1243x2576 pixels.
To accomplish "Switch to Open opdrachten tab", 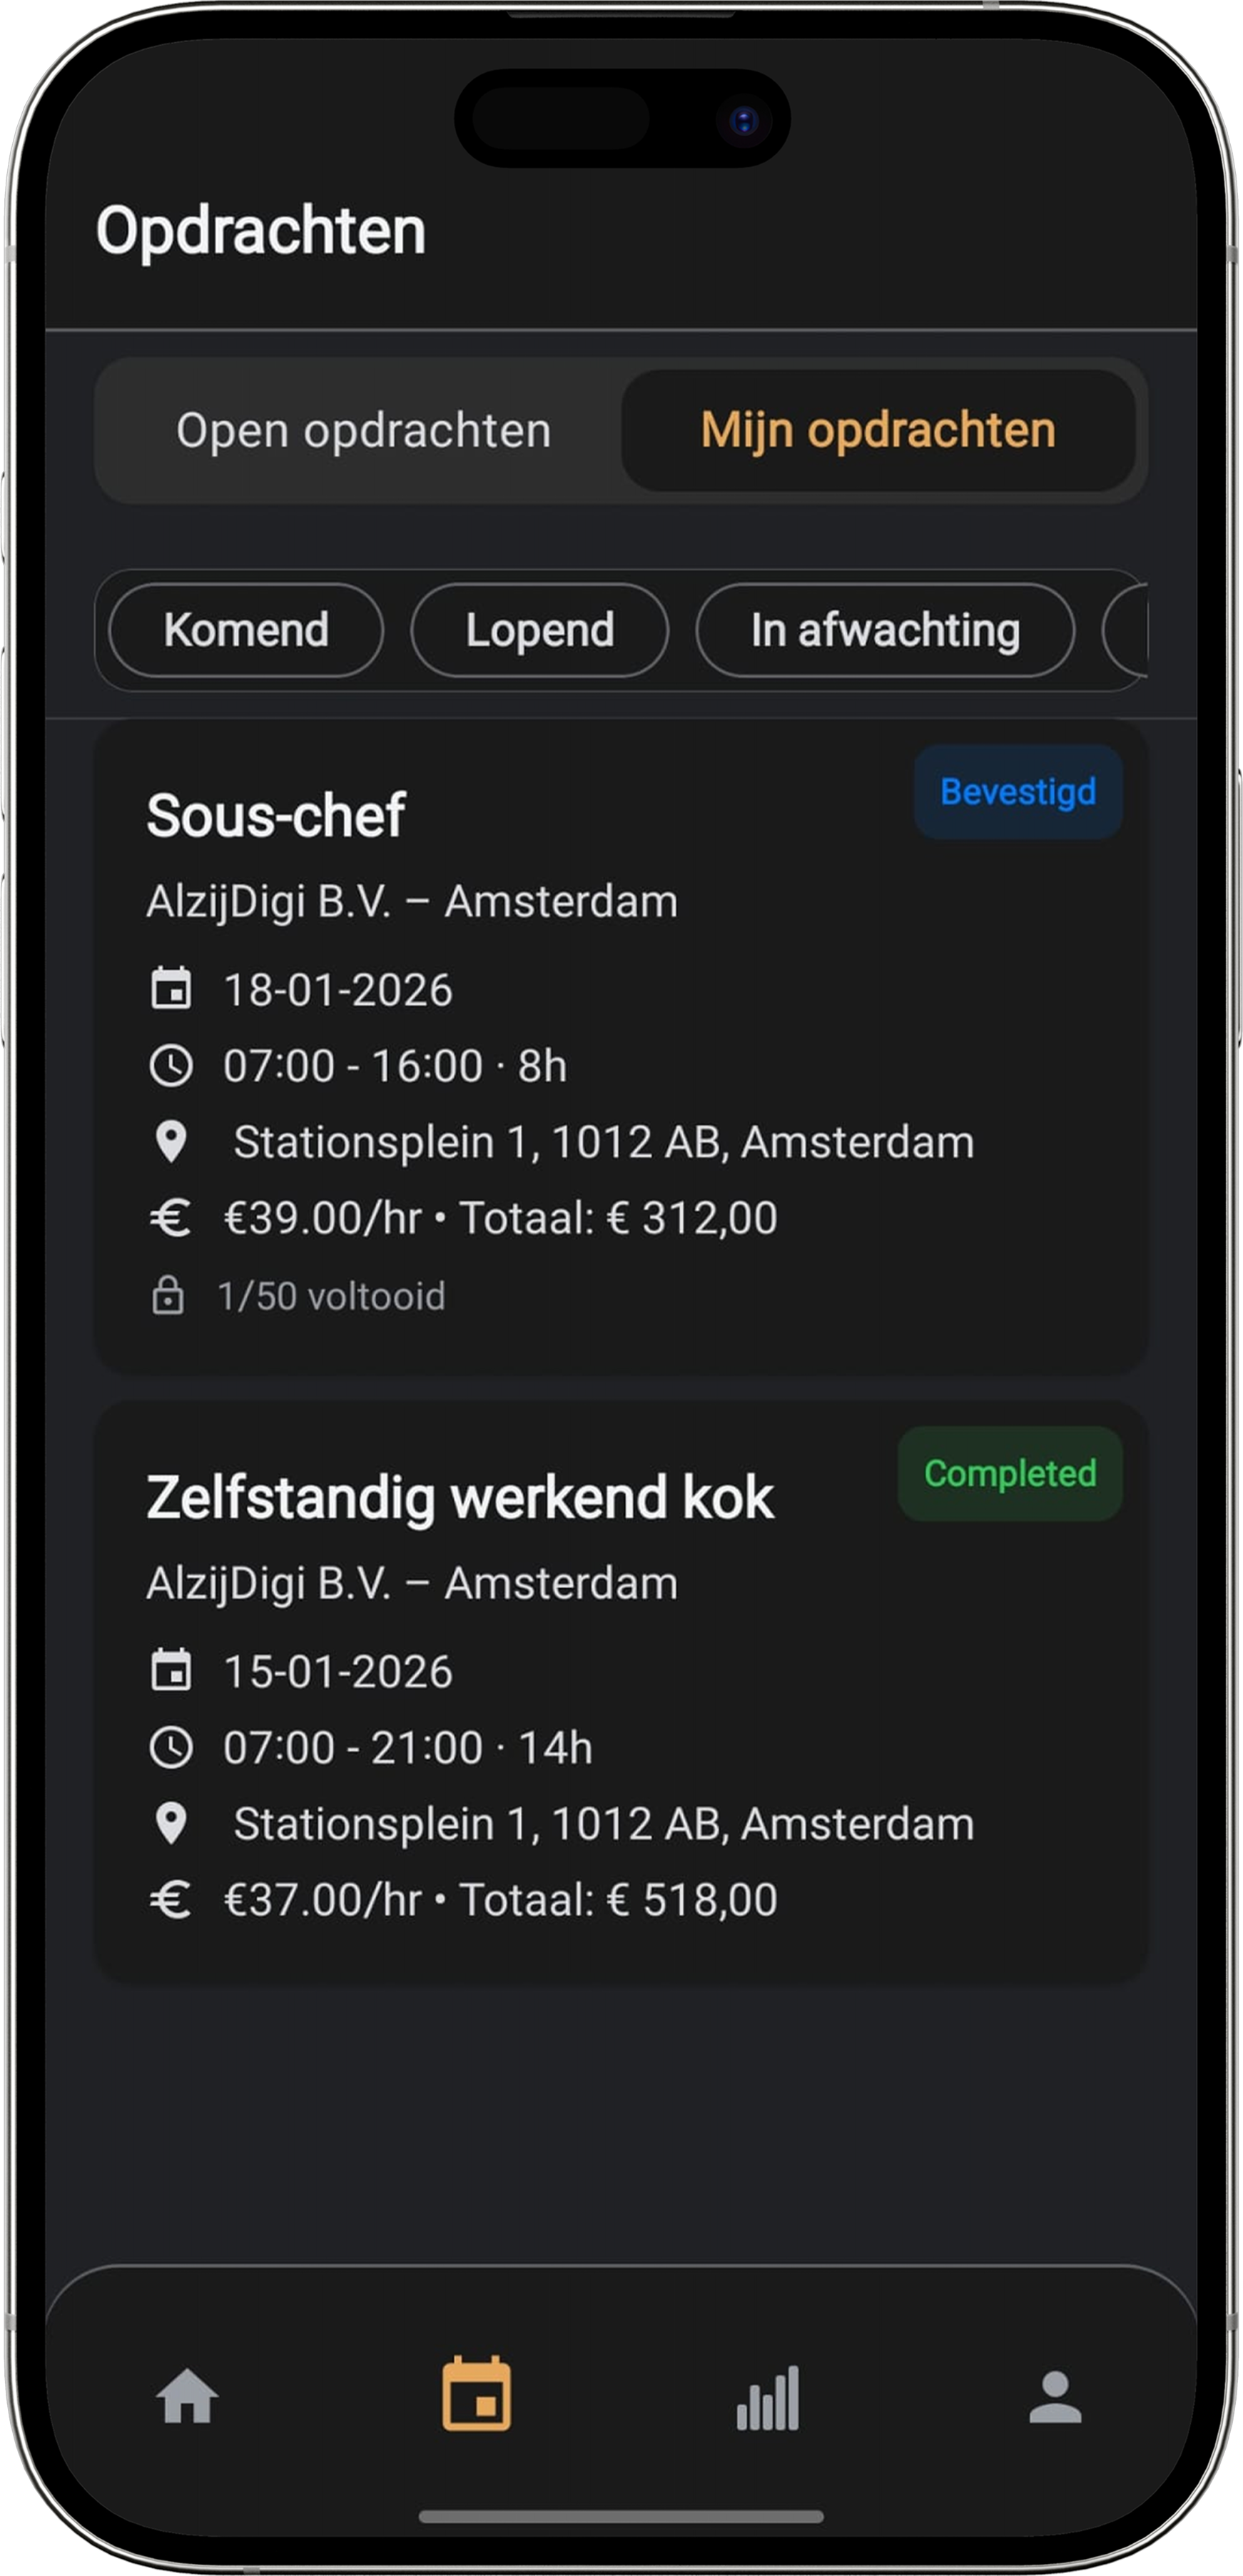I will point(363,431).
